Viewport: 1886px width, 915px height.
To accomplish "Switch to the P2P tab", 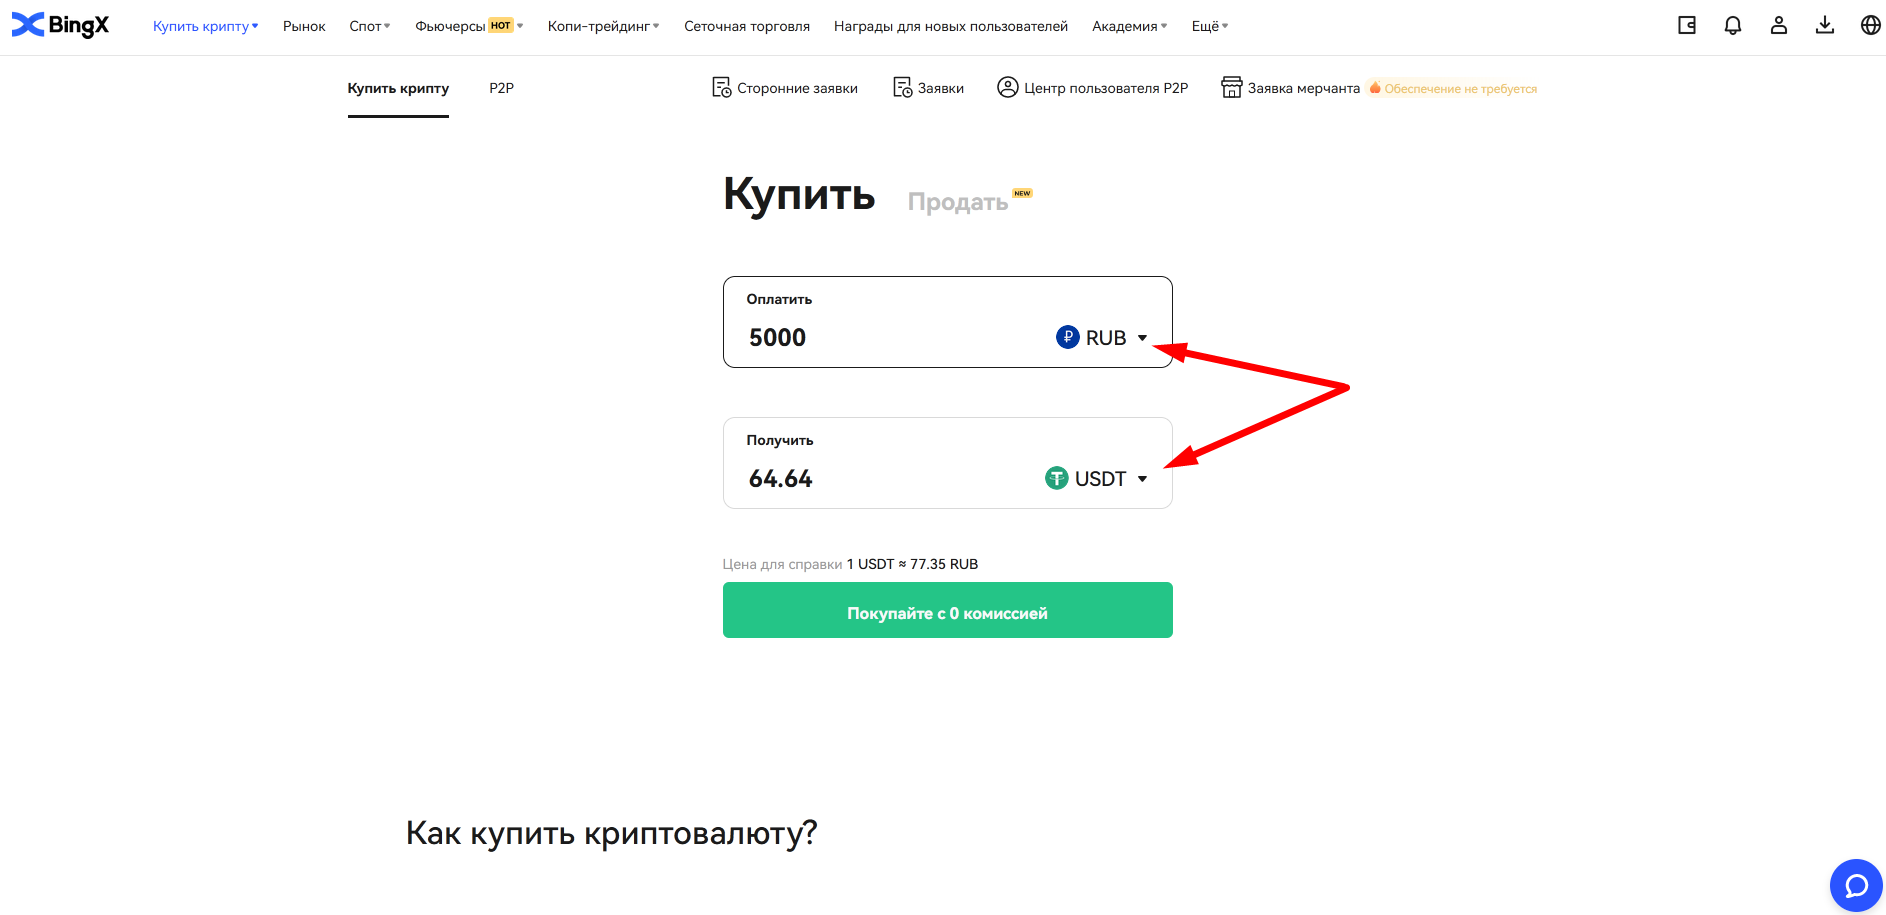I will click(x=501, y=88).
